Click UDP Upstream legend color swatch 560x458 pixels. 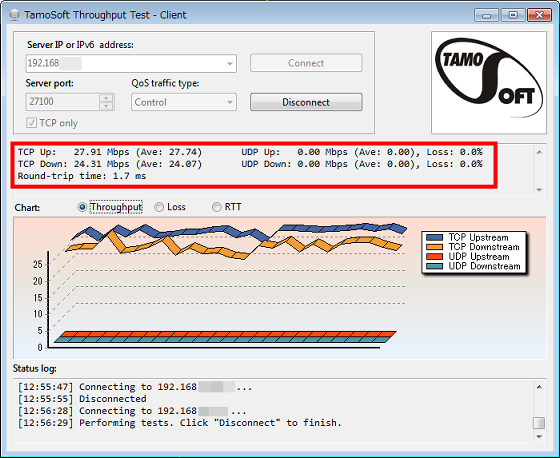[x=435, y=257]
